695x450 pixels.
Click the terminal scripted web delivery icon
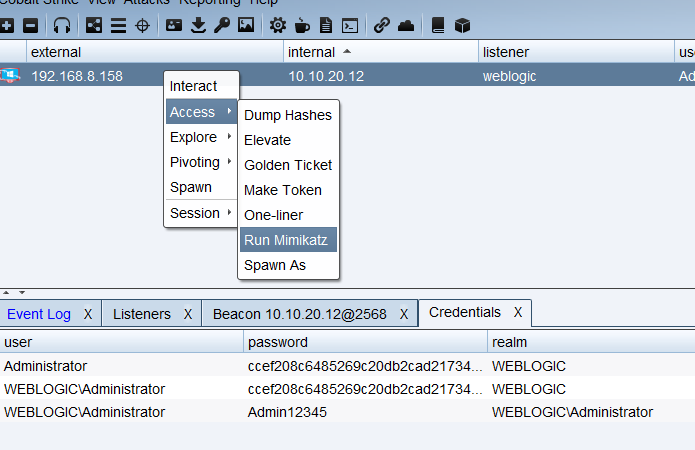(350, 26)
